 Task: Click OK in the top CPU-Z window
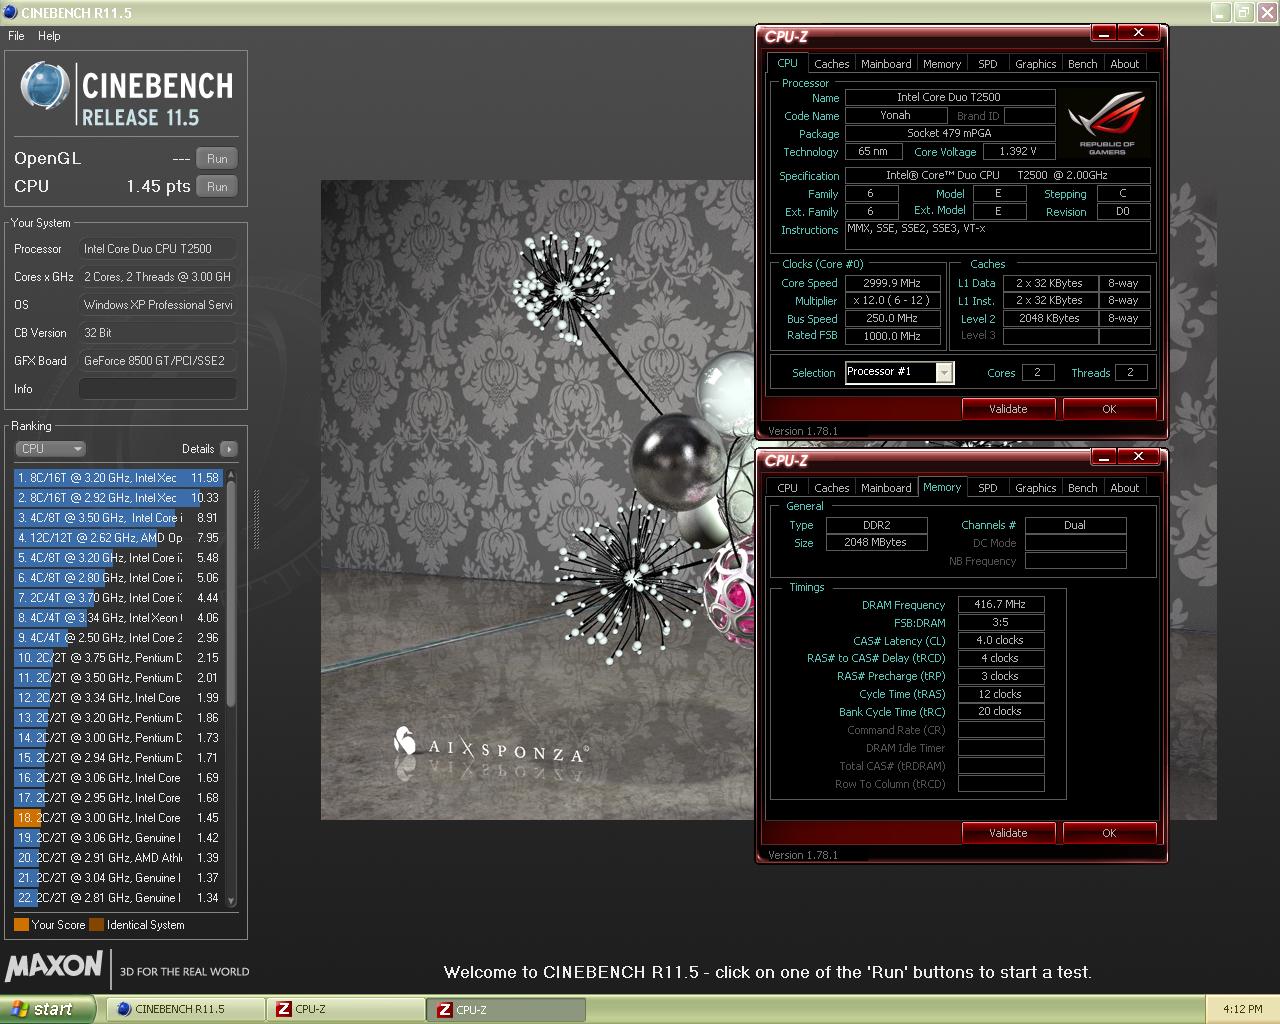click(x=1109, y=409)
